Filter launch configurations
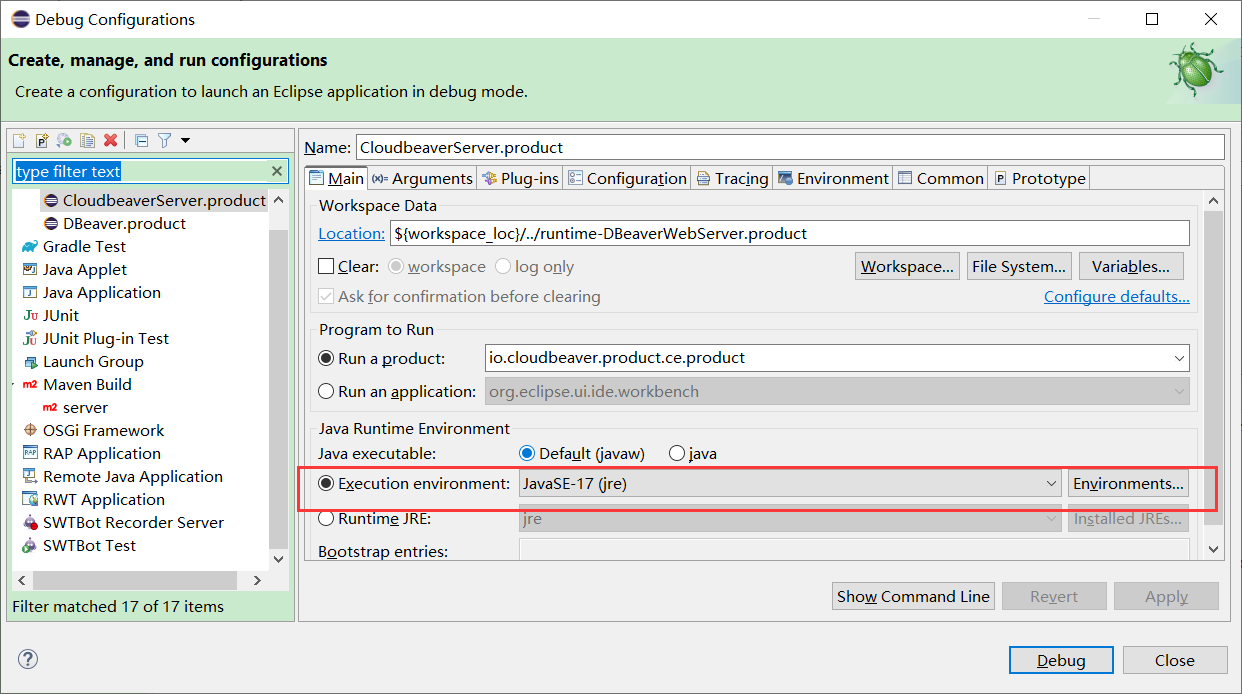1242x694 pixels. tap(165, 140)
